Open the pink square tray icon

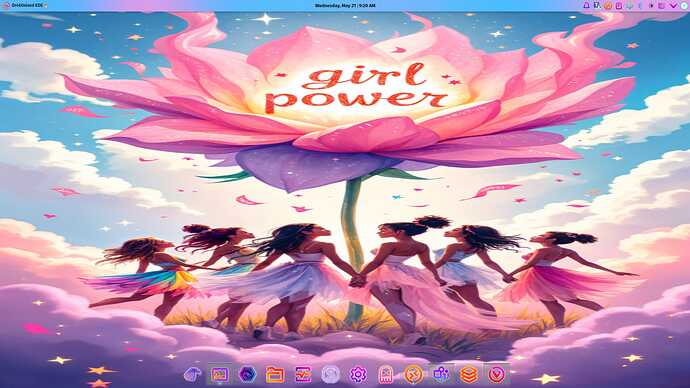tap(619, 6)
